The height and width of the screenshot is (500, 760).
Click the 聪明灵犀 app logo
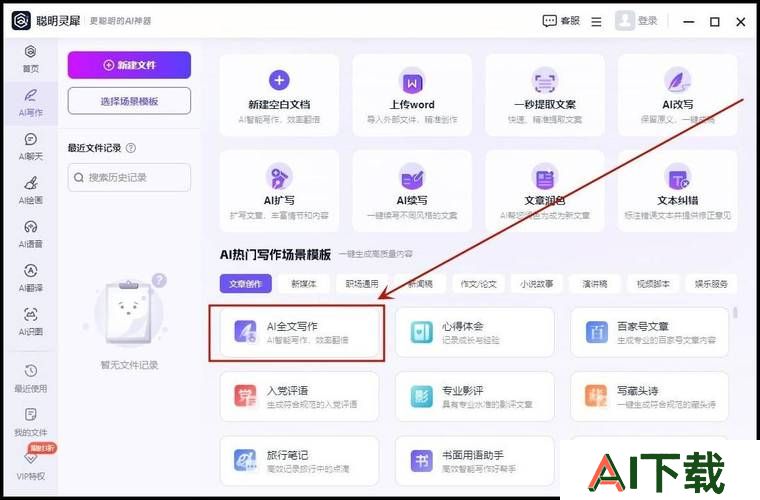[x=21, y=21]
